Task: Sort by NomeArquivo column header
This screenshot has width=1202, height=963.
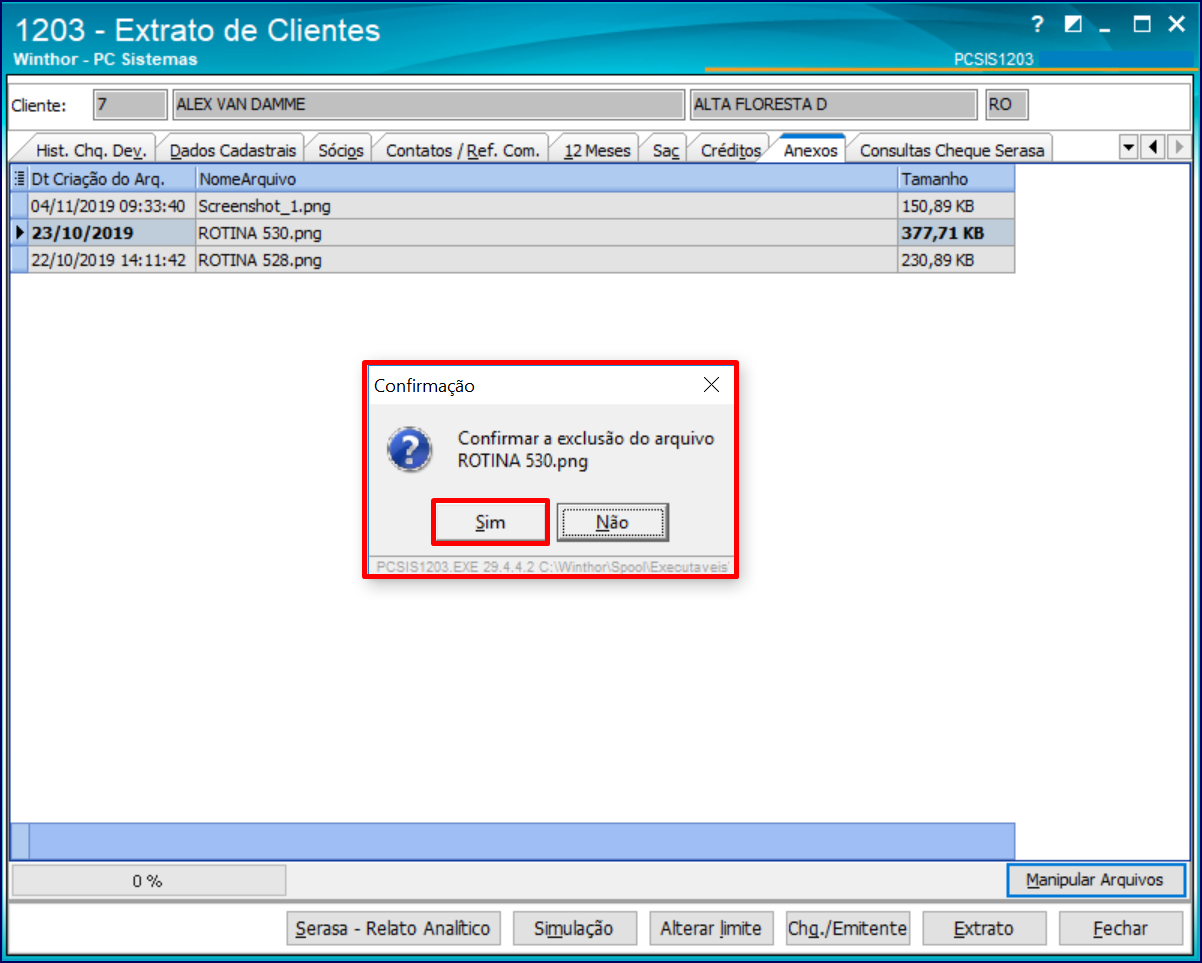Action: pos(546,179)
